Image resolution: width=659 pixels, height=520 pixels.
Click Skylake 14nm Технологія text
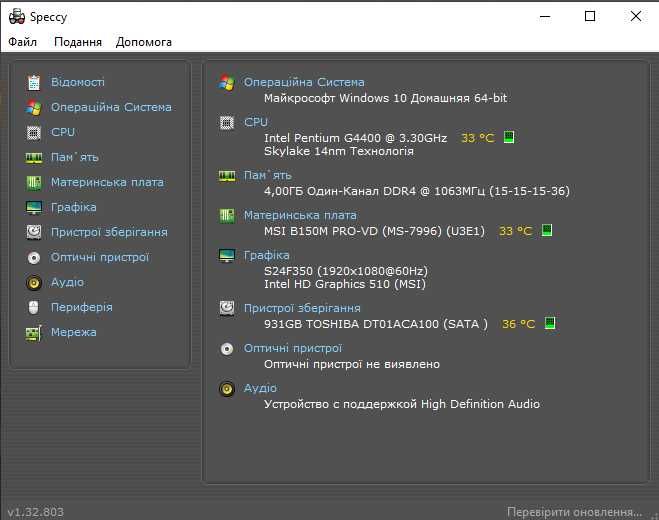339,151
